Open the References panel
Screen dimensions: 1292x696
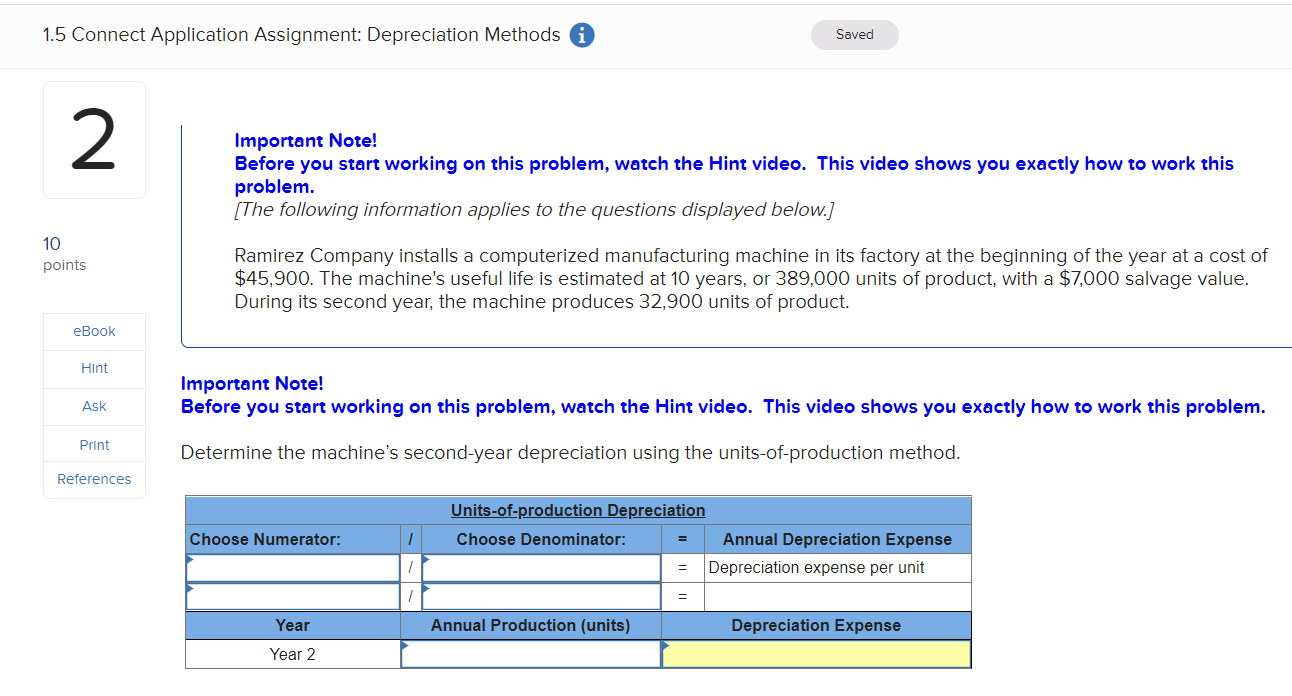tap(93, 479)
